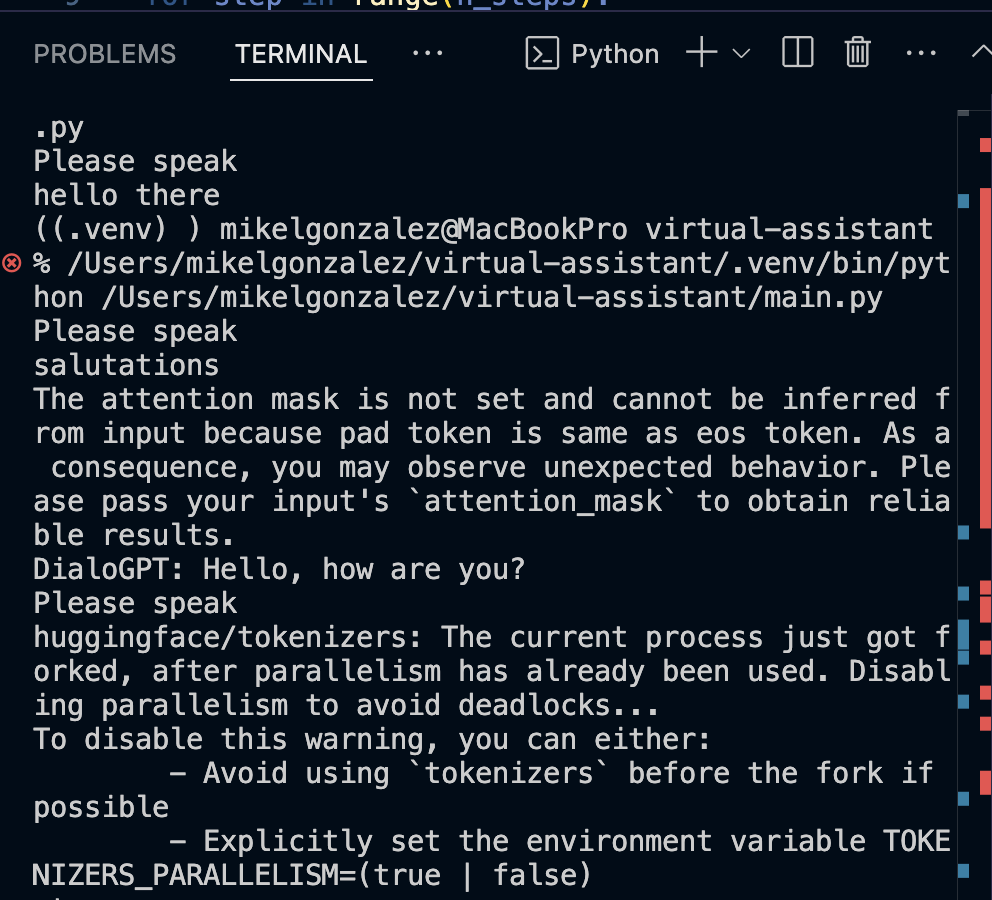Viewport: 992px width, 900px height.
Task: Expand the new terminal launch profile dropdown
Action: point(741,54)
